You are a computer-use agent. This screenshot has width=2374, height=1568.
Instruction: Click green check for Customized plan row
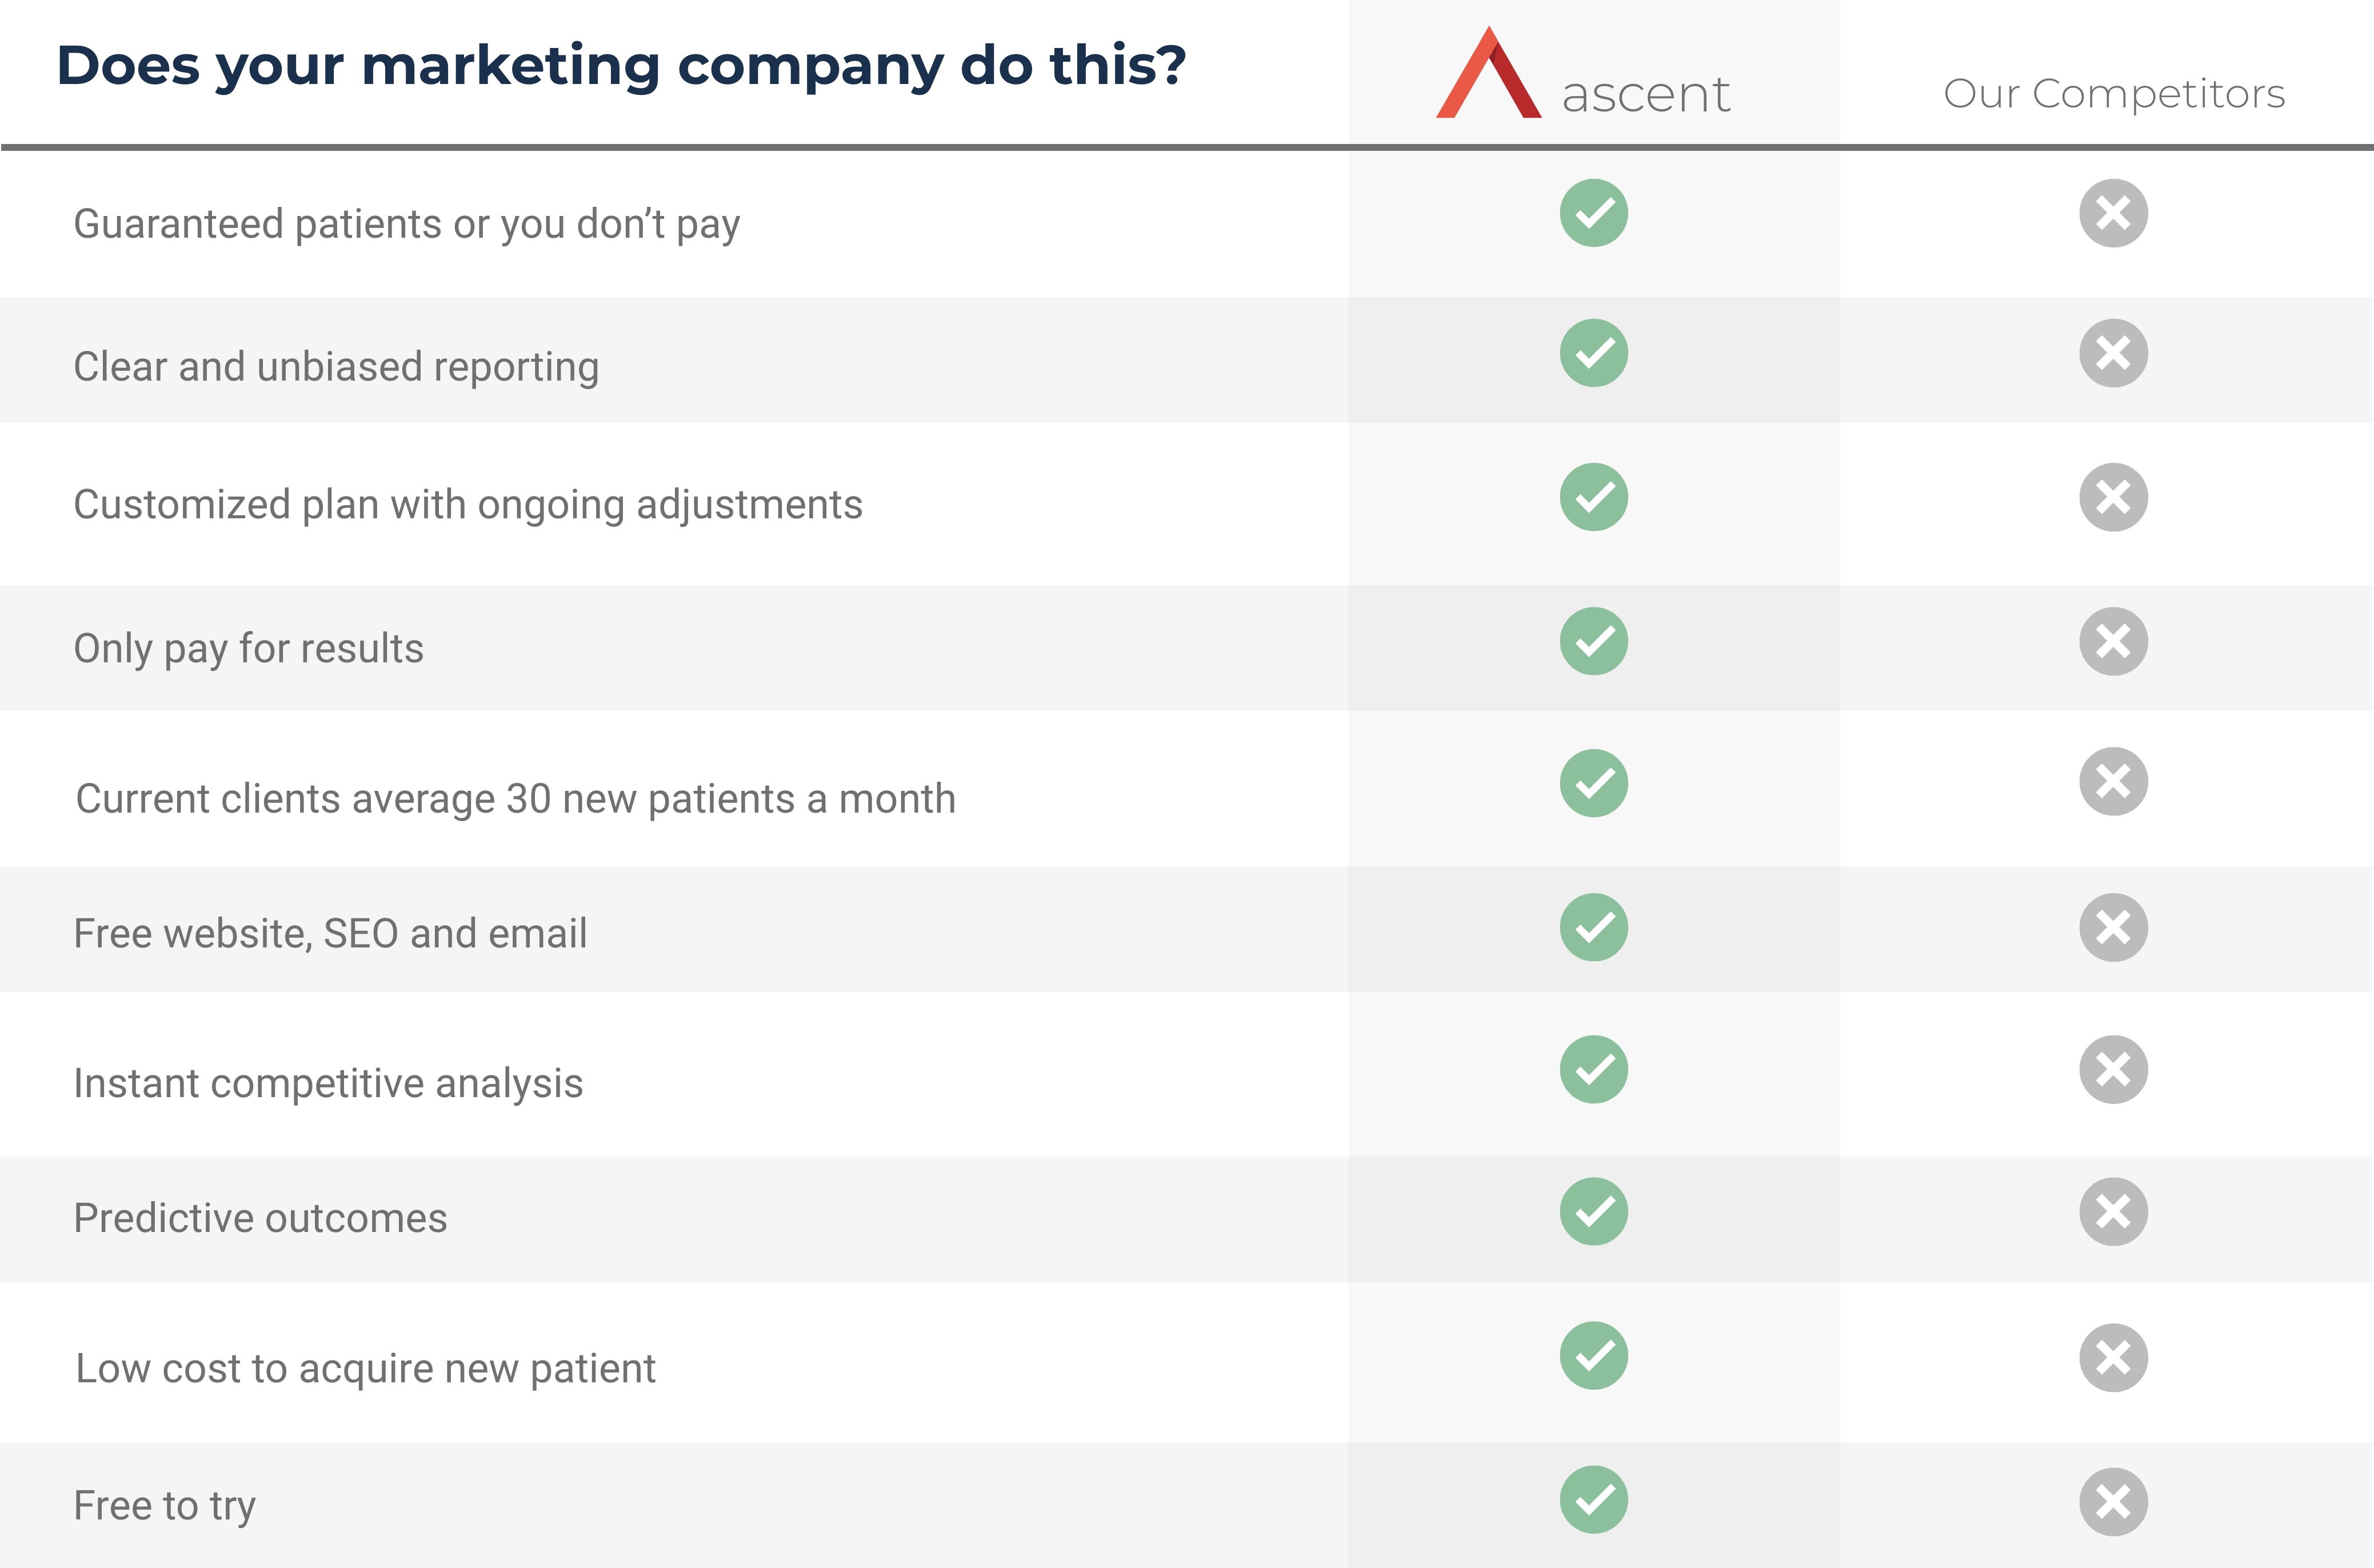click(x=1593, y=497)
